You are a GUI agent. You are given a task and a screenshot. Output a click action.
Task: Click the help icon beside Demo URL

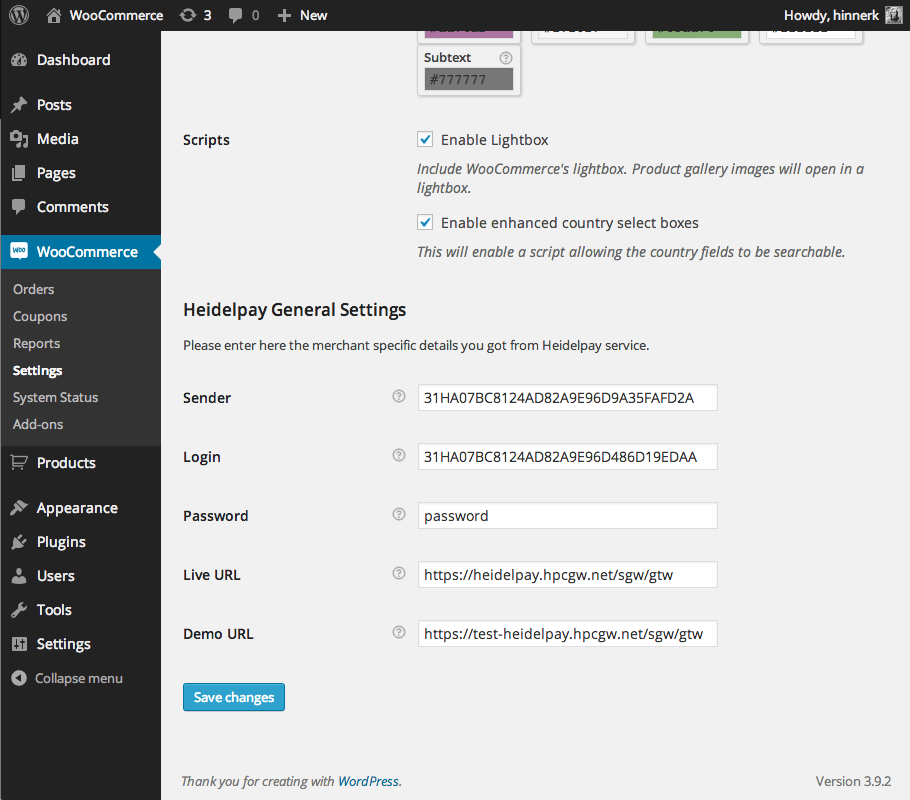tap(399, 633)
